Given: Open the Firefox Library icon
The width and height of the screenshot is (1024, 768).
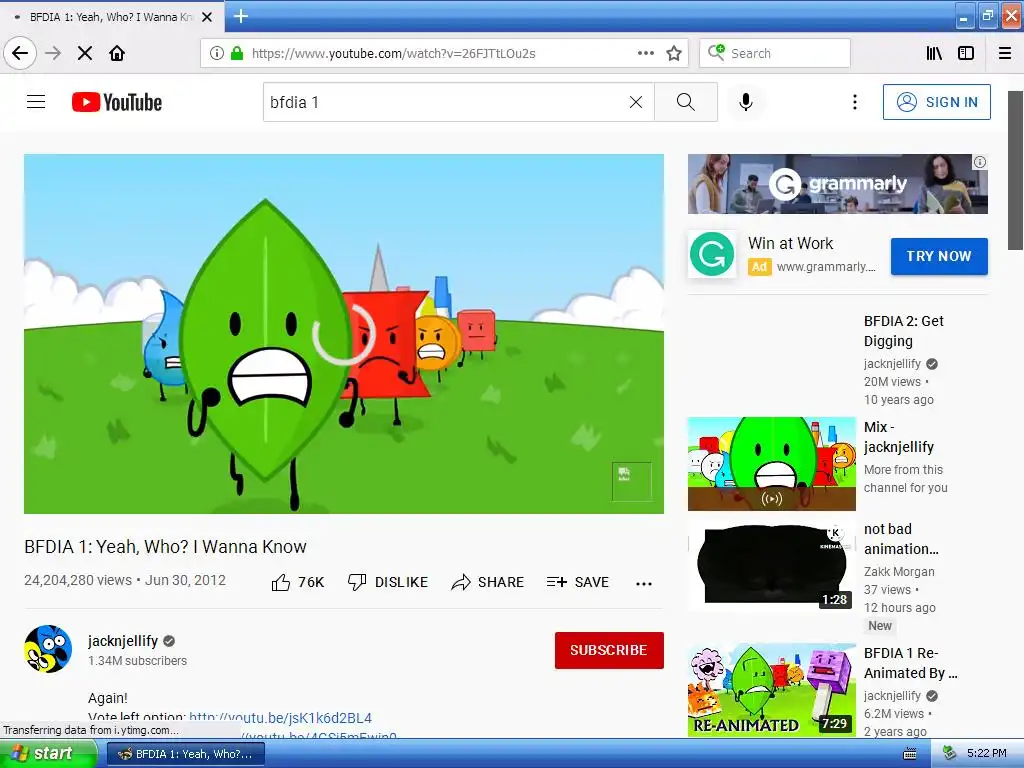Looking at the screenshot, I should (x=934, y=53).
